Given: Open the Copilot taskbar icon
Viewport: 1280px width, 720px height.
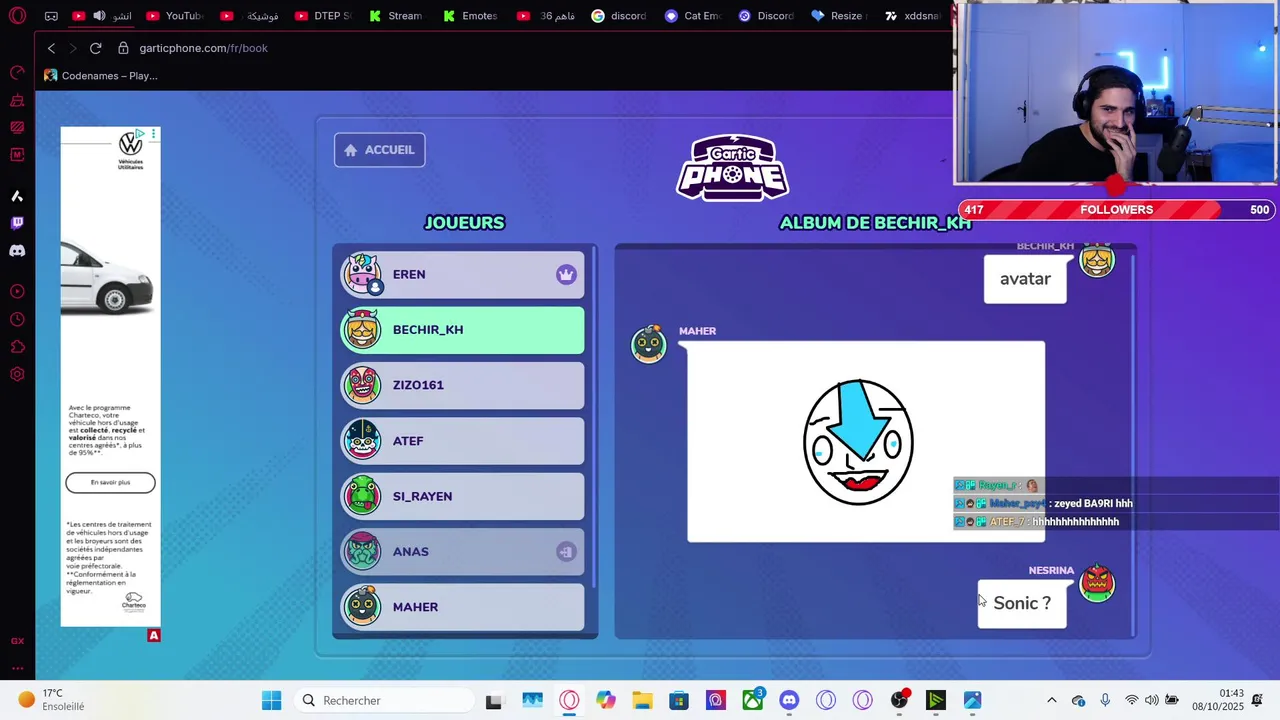Looking at the screenshot, I should (605, 700).
